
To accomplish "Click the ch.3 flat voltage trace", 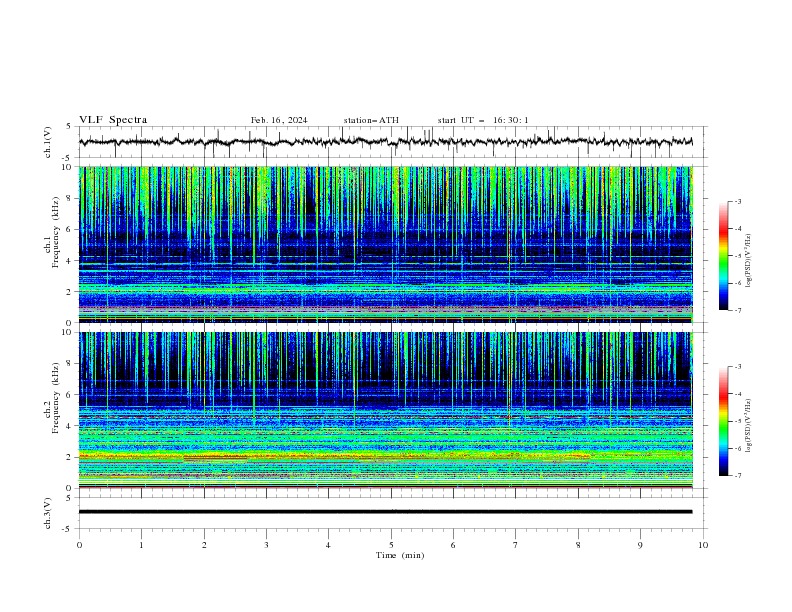I will tap(385, 512).
